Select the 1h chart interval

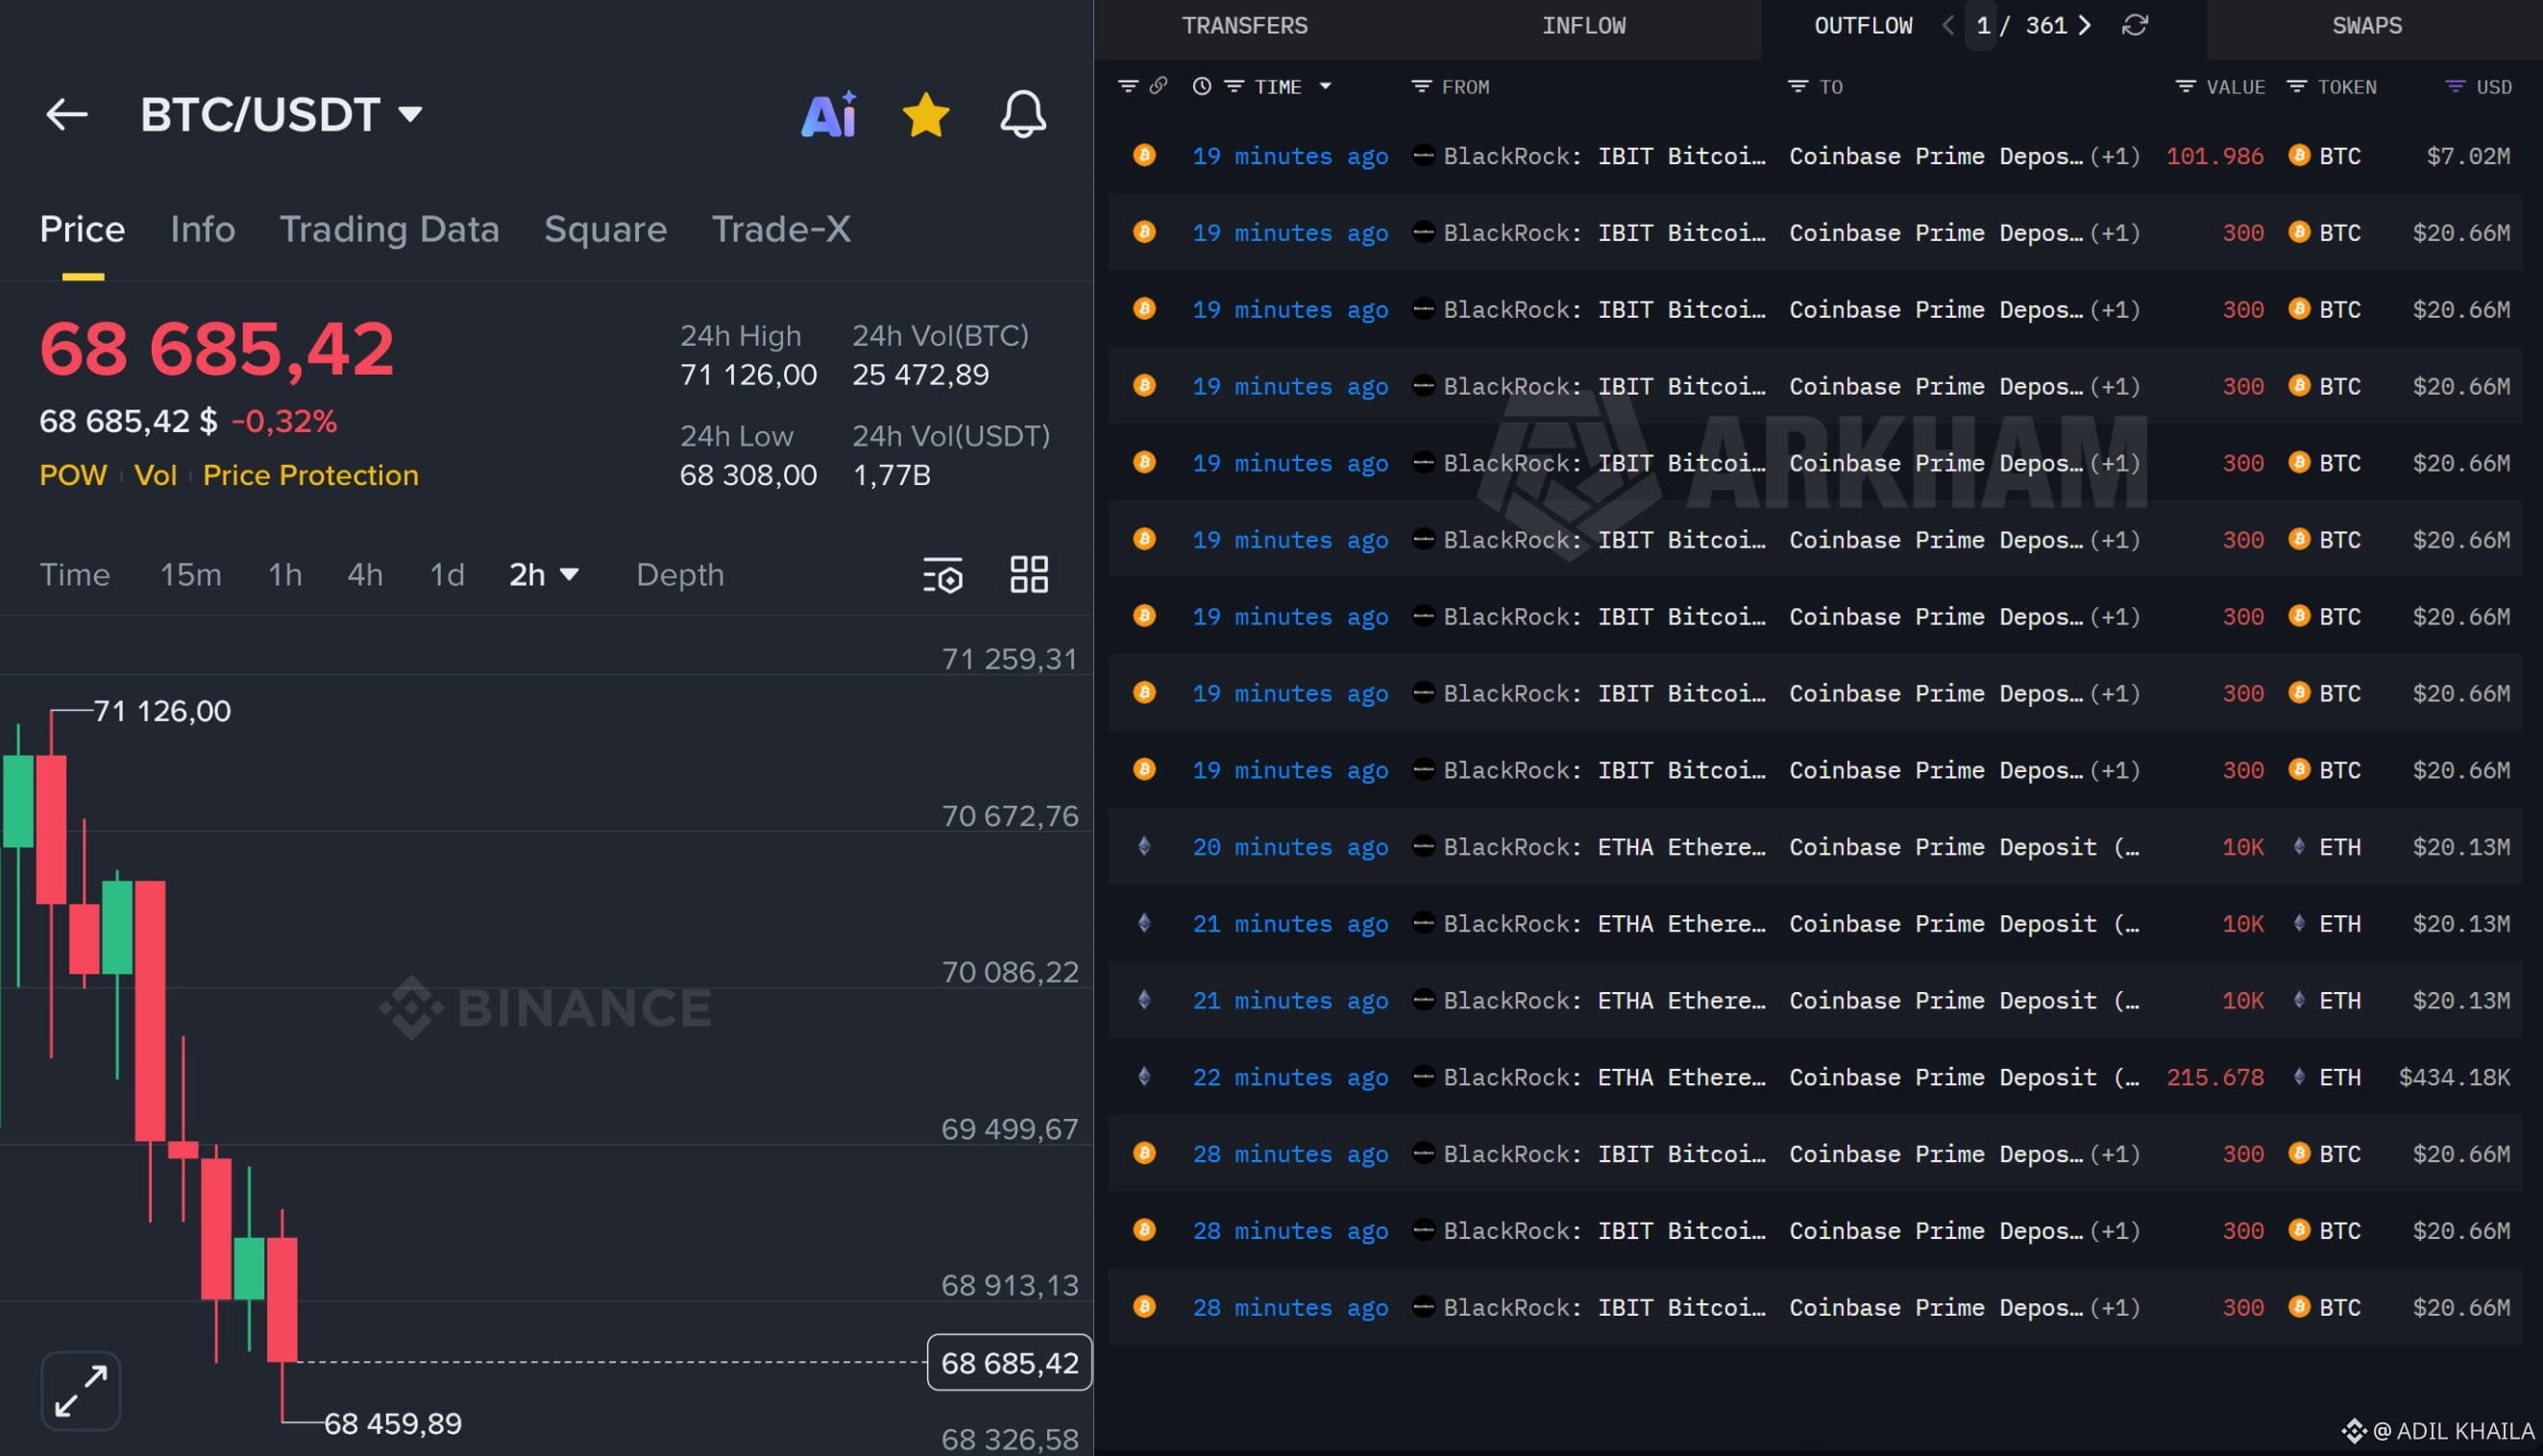pyautogui.click(x=285, y=575)
